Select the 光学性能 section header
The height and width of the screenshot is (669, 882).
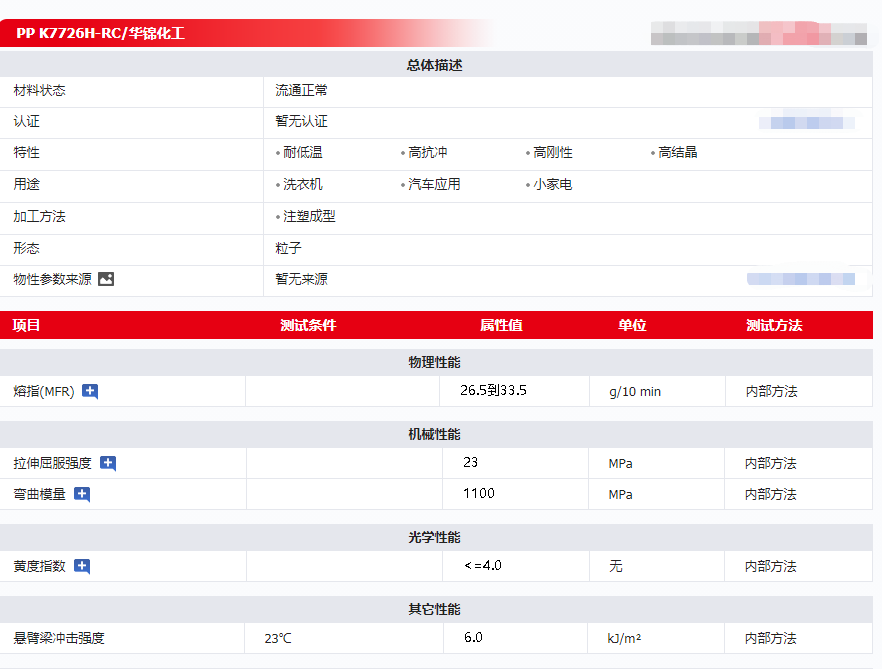(434, 537)
